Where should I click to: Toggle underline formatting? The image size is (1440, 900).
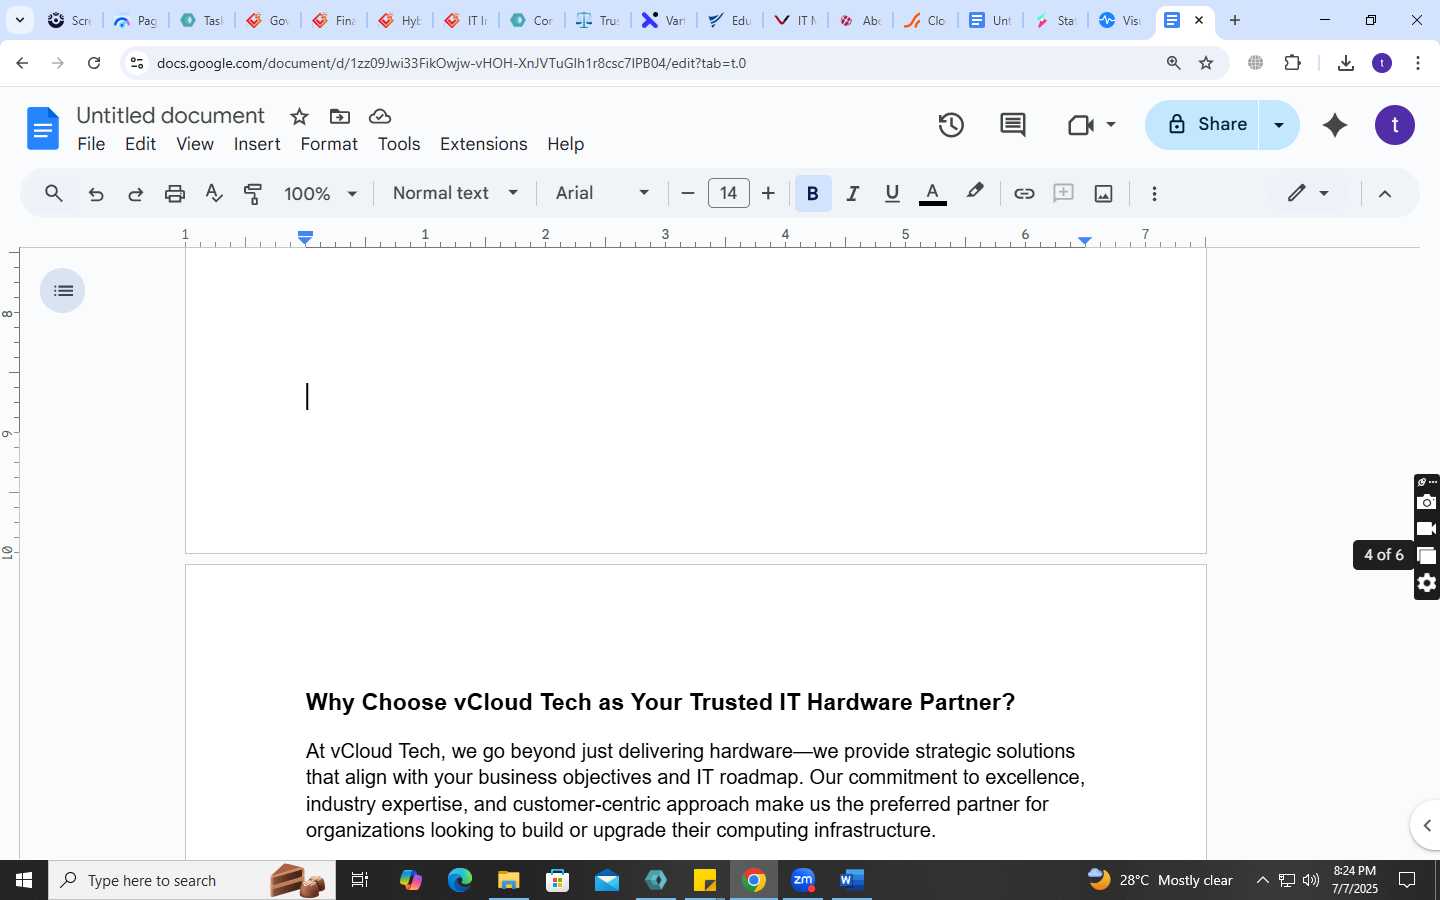(892, 194)
